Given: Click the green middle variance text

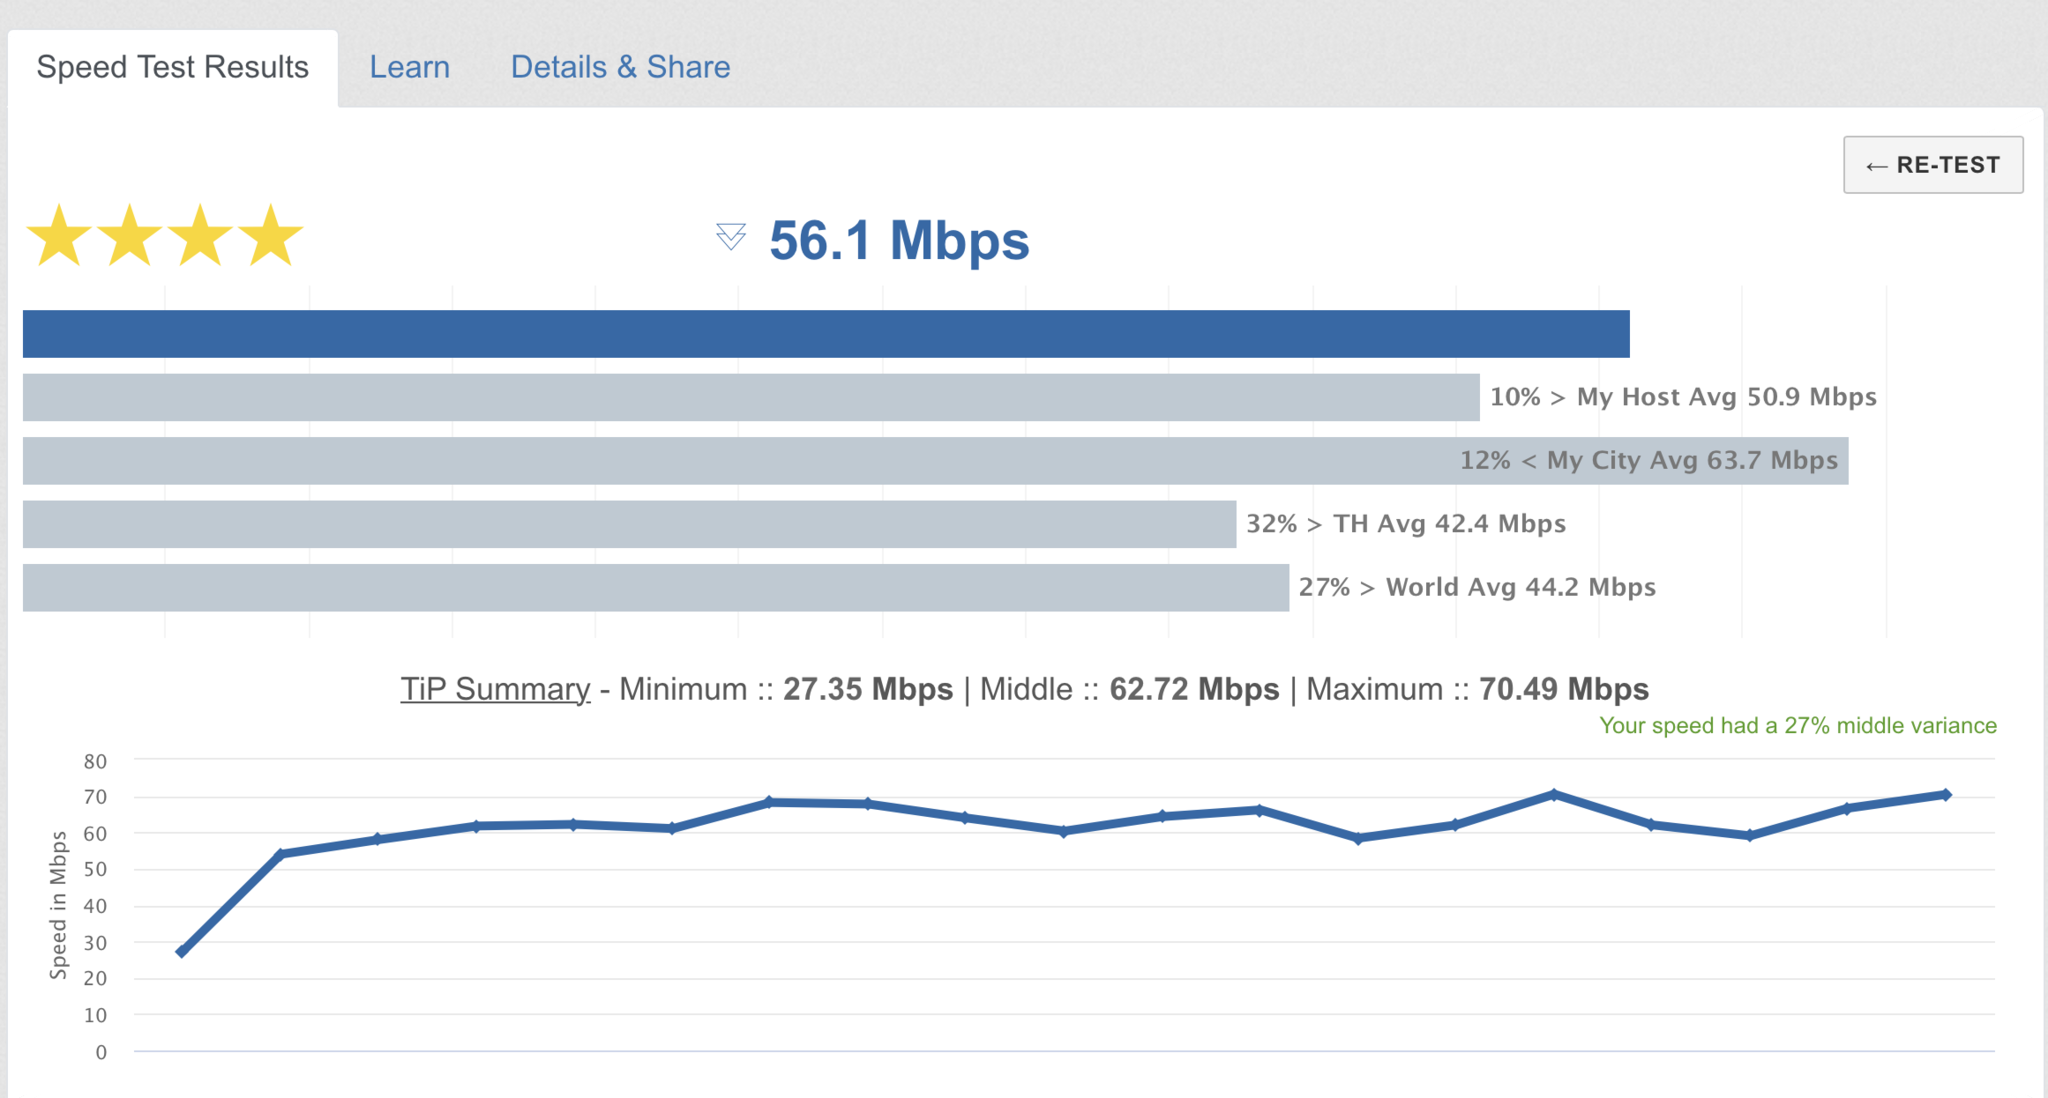Looking at the screenshot, I should (1798, 726).
